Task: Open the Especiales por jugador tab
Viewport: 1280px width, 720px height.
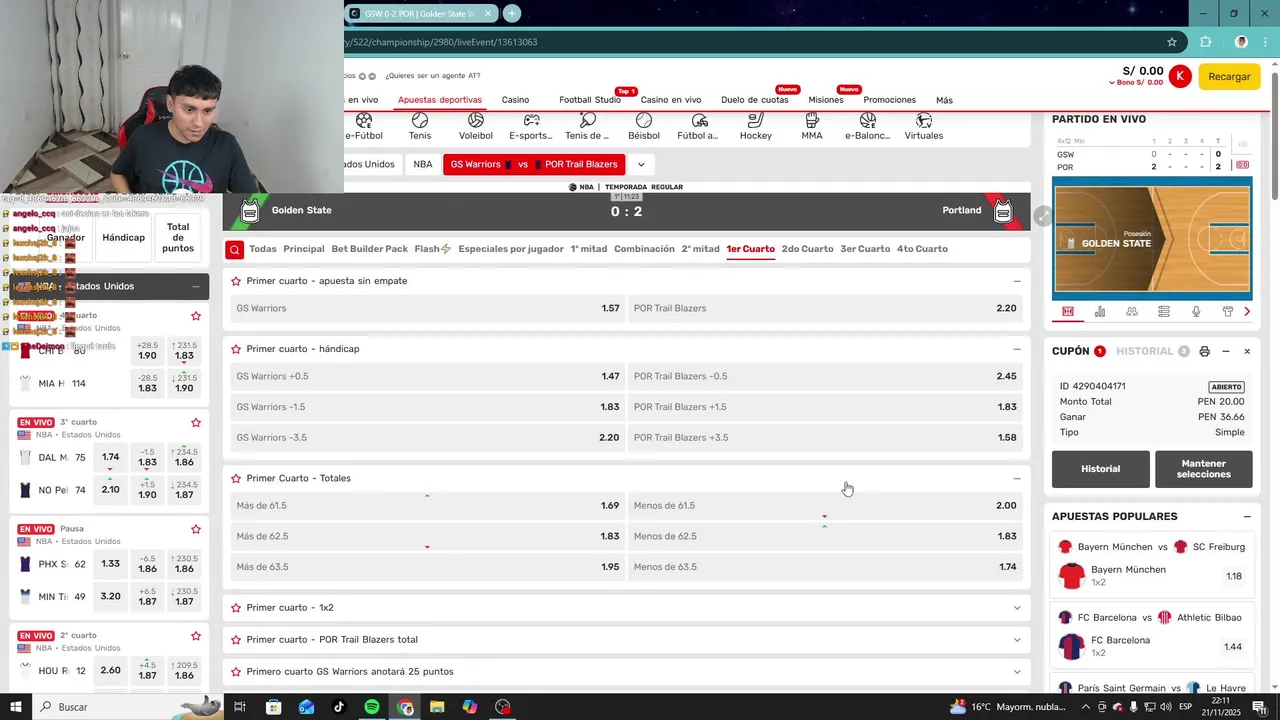Action: (x=511, y=249)
